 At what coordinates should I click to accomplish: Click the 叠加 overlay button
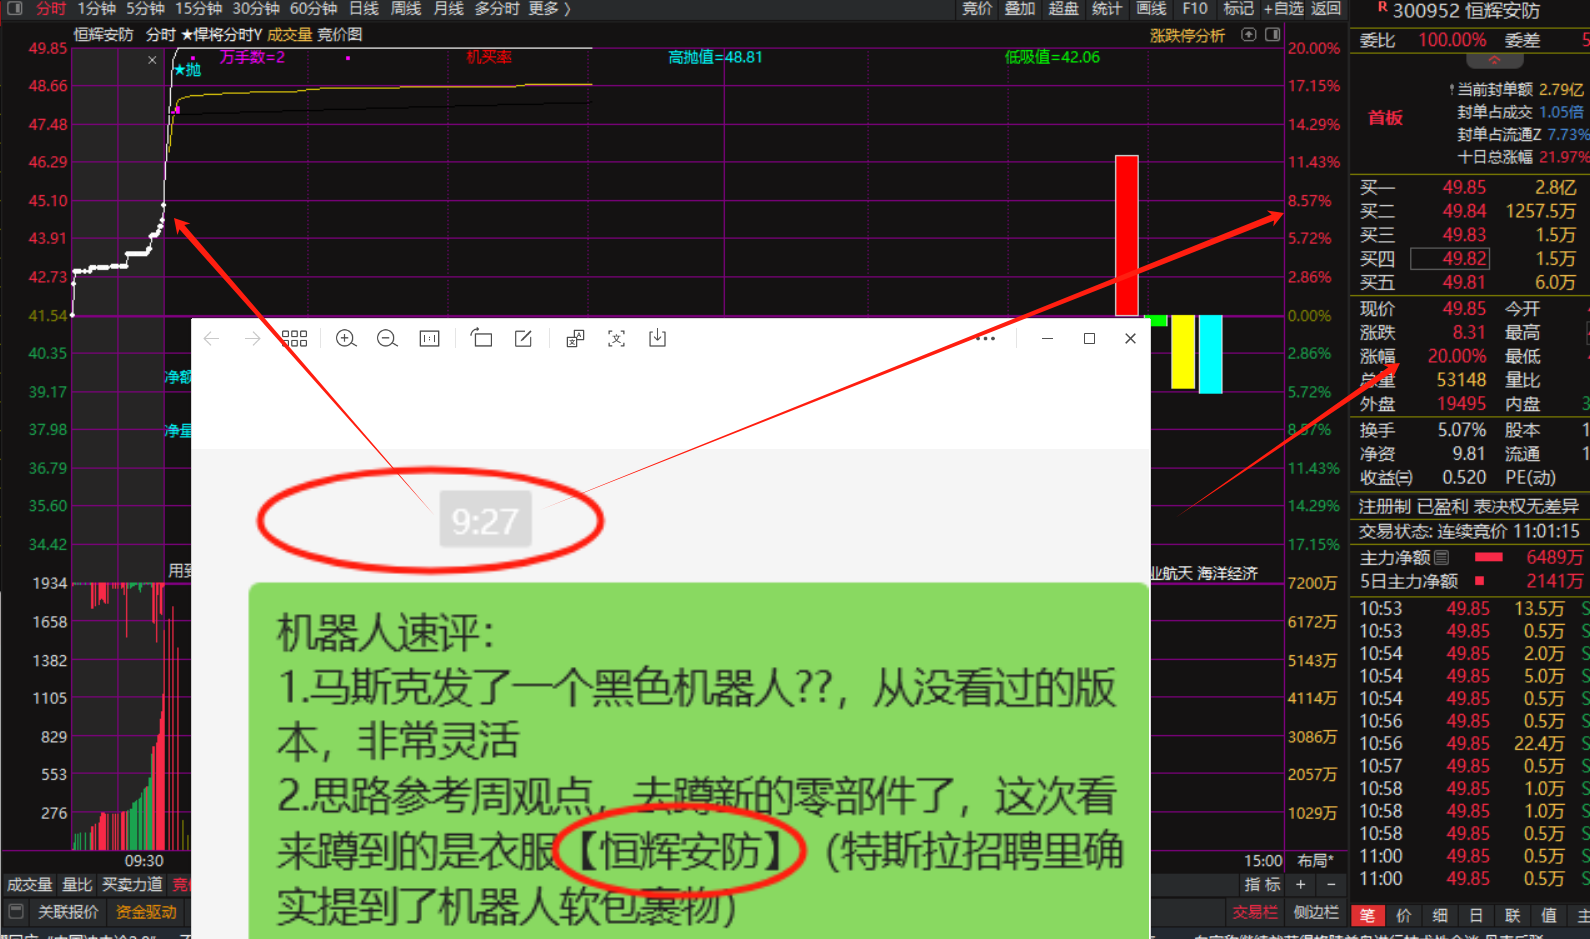pos(1020,8)
